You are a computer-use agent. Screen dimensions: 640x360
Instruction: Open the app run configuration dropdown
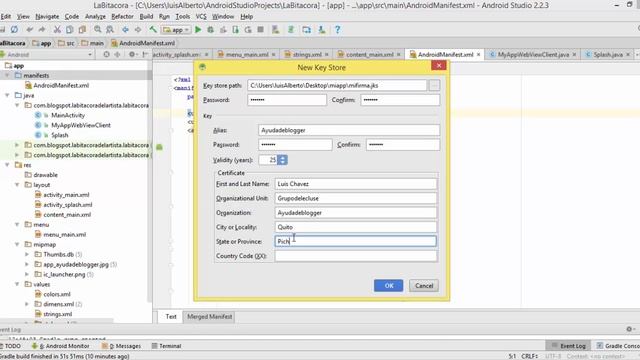click(176, 30)
